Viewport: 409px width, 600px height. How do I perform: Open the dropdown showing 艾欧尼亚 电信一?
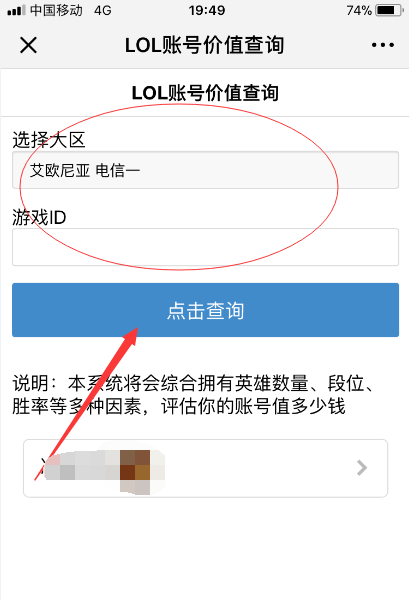click(x=205, y=170)
